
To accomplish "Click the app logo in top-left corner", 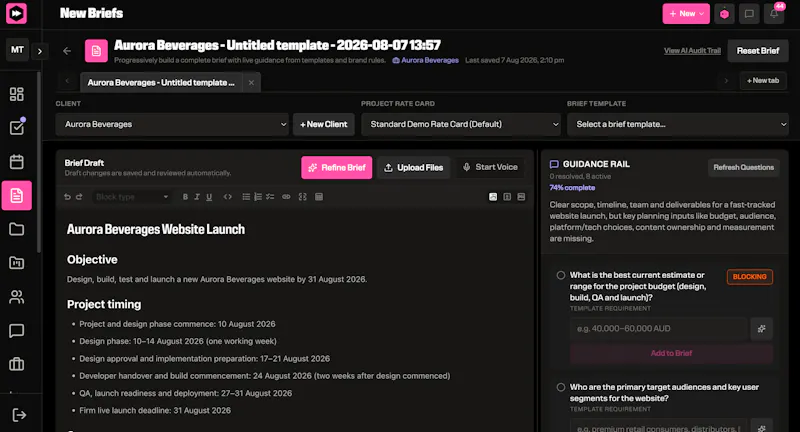I will click(16, 13).
